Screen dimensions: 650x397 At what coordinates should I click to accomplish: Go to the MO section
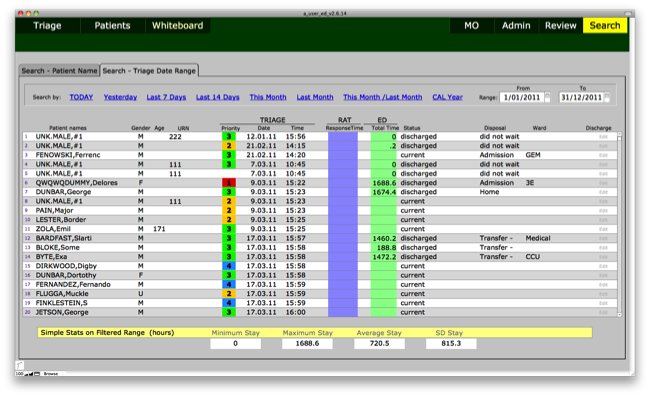(471, 26)
